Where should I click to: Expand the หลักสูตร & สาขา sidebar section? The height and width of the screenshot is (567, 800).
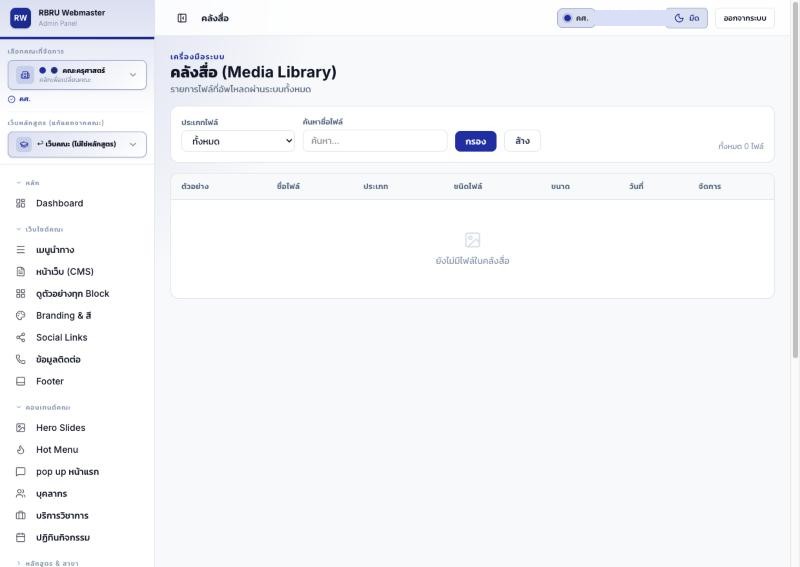tap(47, 563)
